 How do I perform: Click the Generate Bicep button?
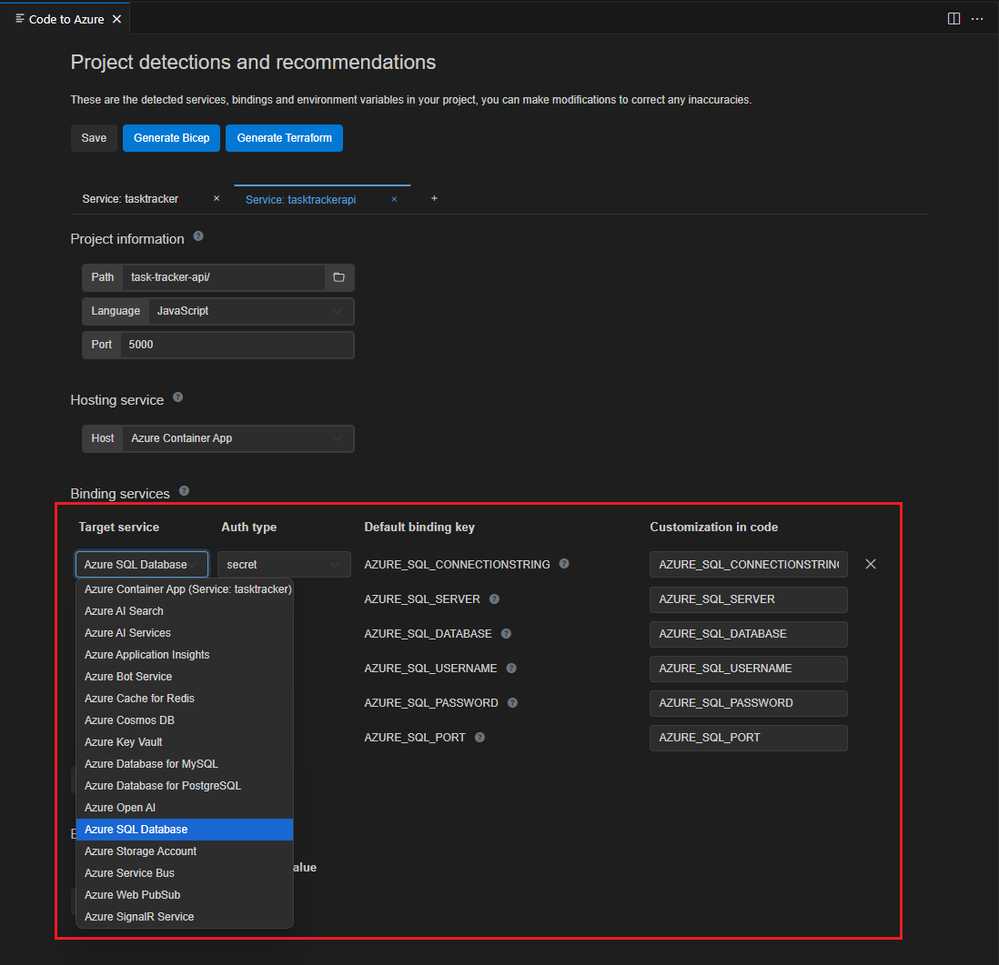pos(171,138)
